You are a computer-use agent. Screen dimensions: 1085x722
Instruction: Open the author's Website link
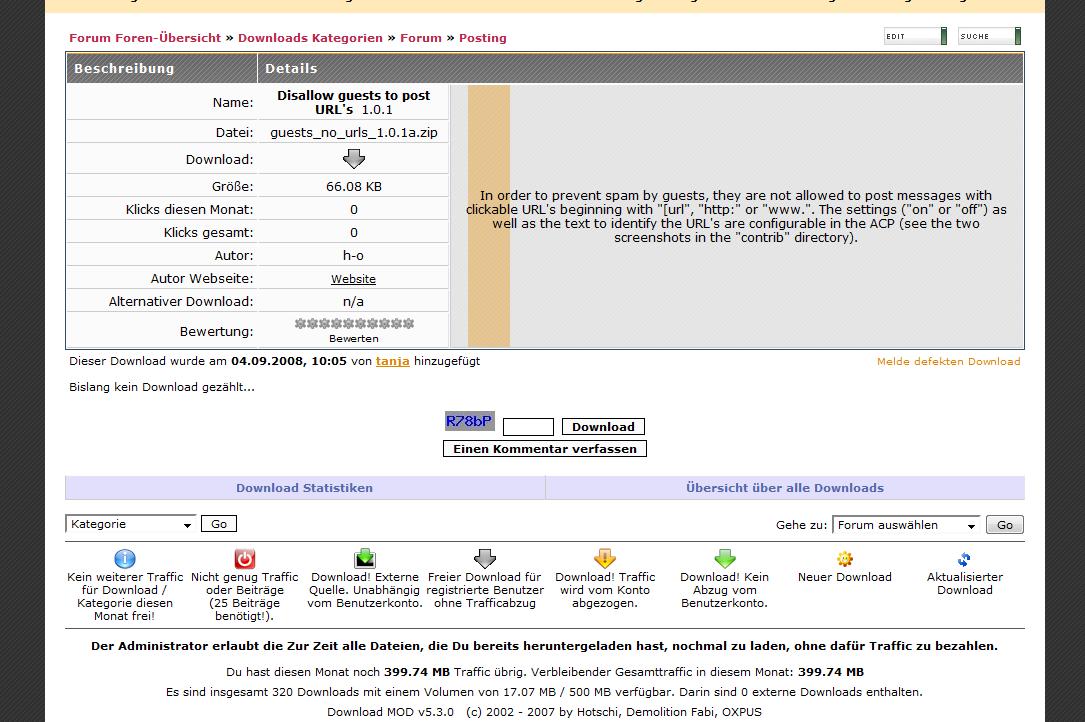click(353, 279)
